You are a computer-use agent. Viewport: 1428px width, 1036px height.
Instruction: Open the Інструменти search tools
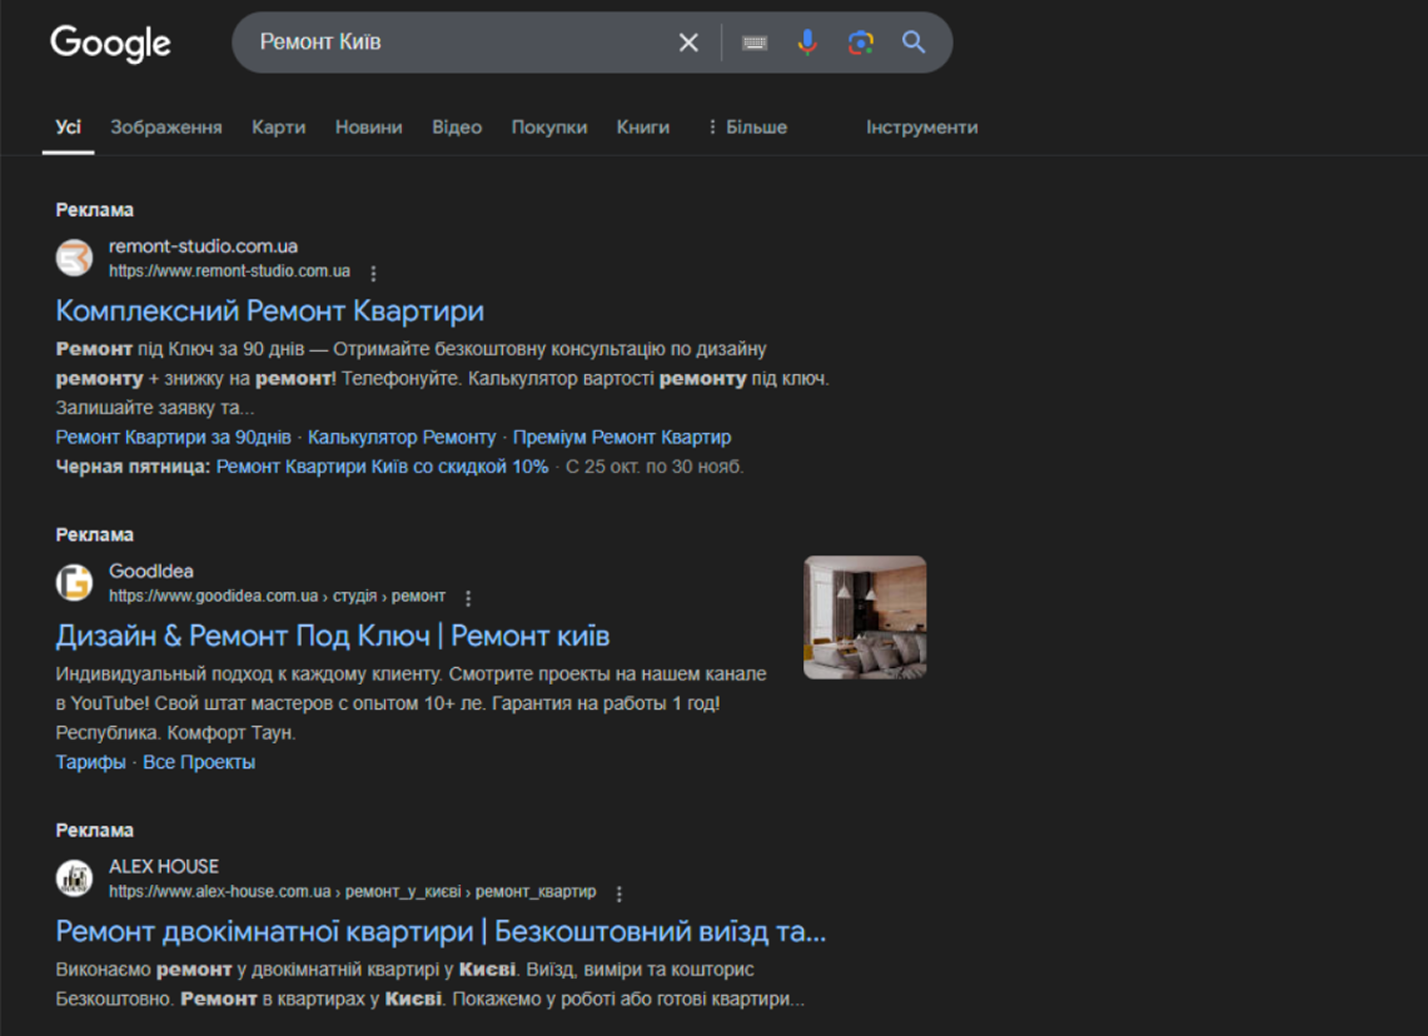[x=921, y=127]
